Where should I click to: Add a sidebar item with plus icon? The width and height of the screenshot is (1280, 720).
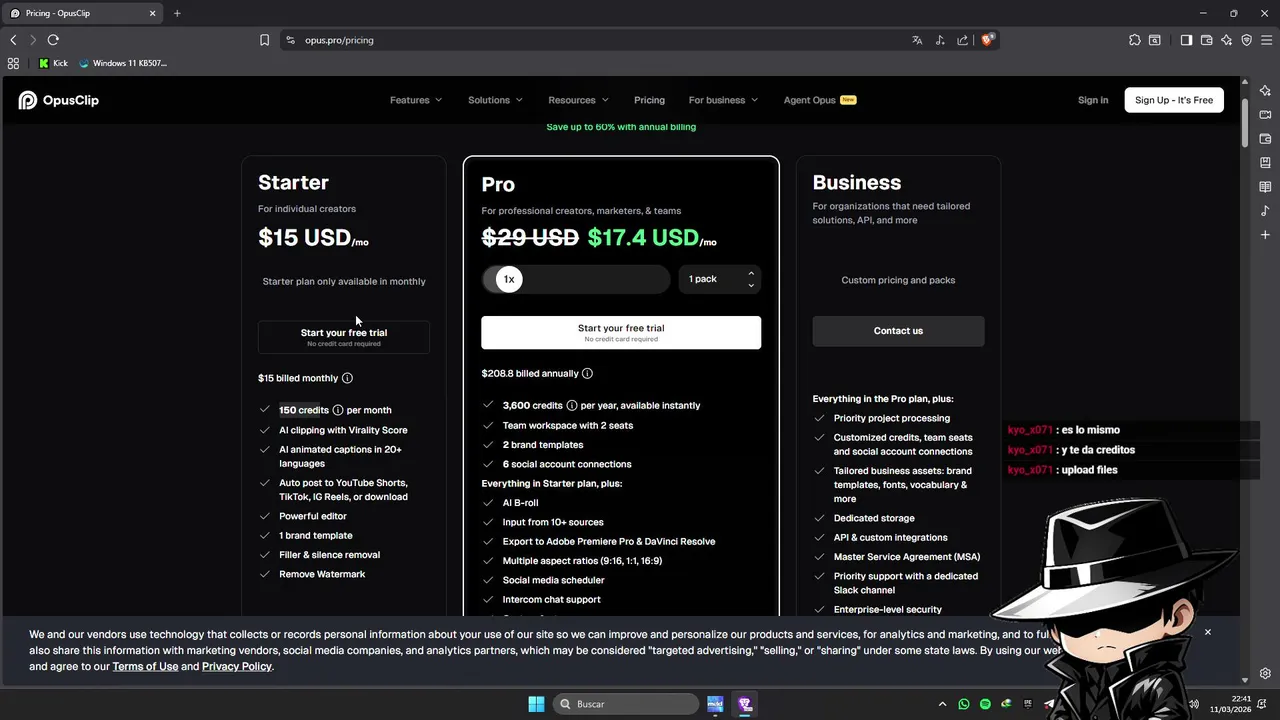pyautogui.click(x=1265, y=235)
